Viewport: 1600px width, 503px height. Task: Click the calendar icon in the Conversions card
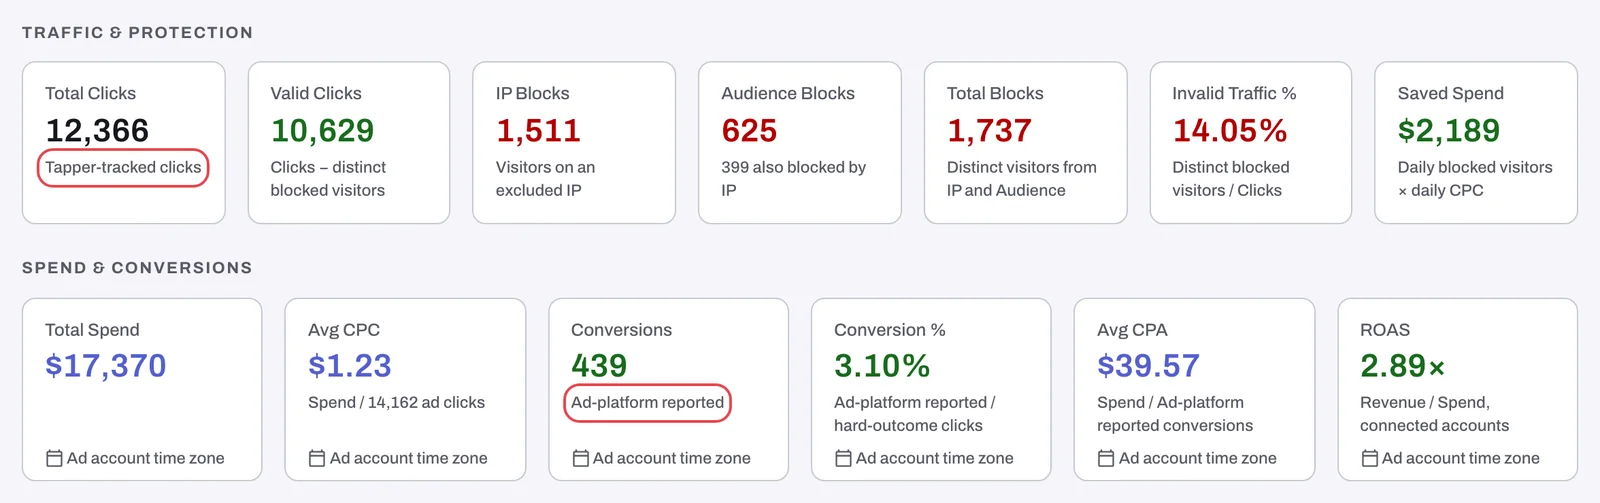click(x=580, y=458)
